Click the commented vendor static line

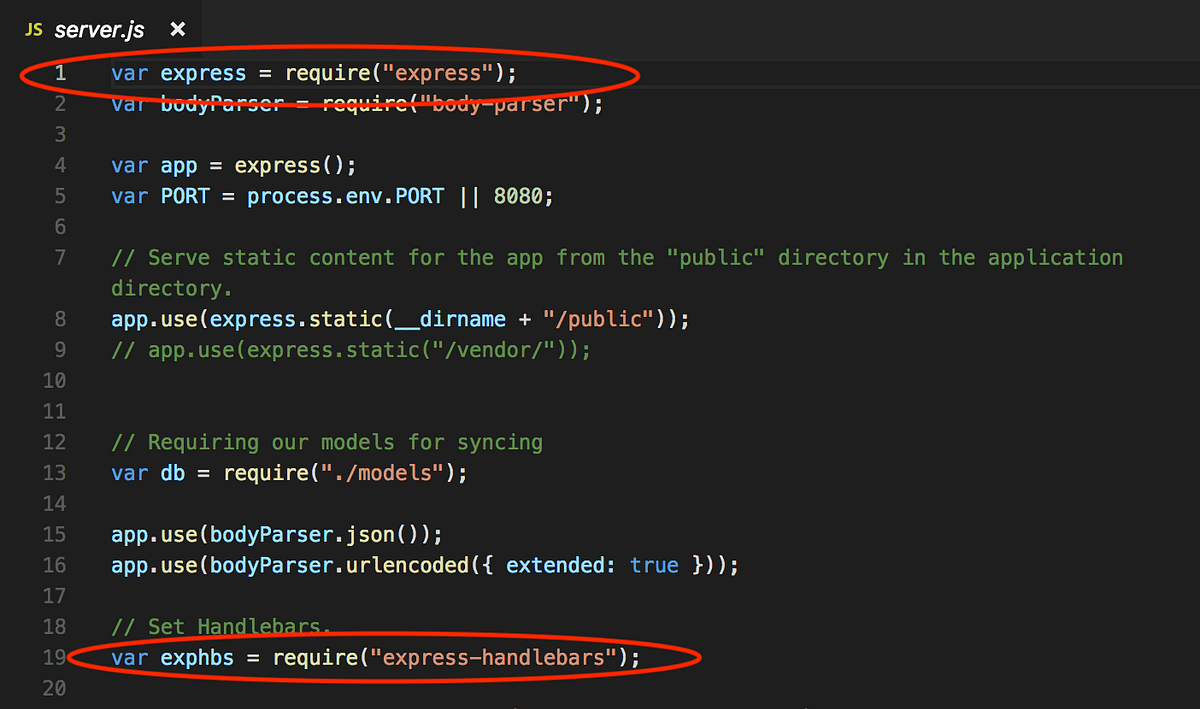(350, 349)
